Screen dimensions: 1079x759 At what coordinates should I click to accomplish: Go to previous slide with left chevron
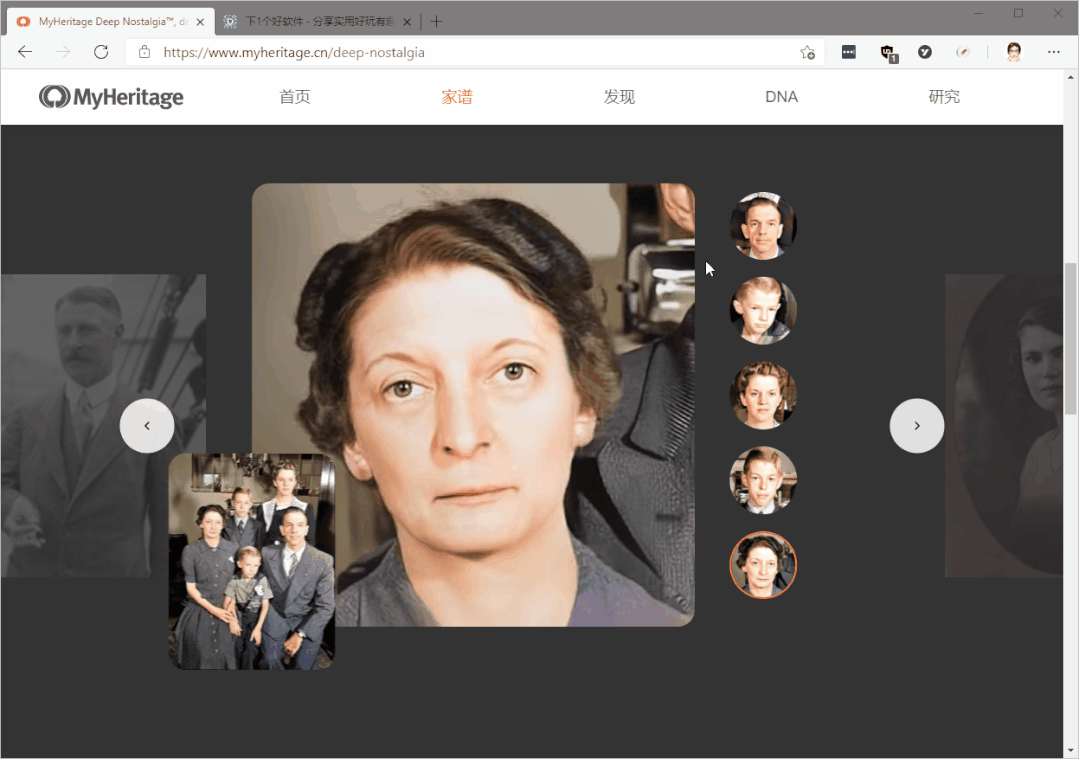[147, 426]
